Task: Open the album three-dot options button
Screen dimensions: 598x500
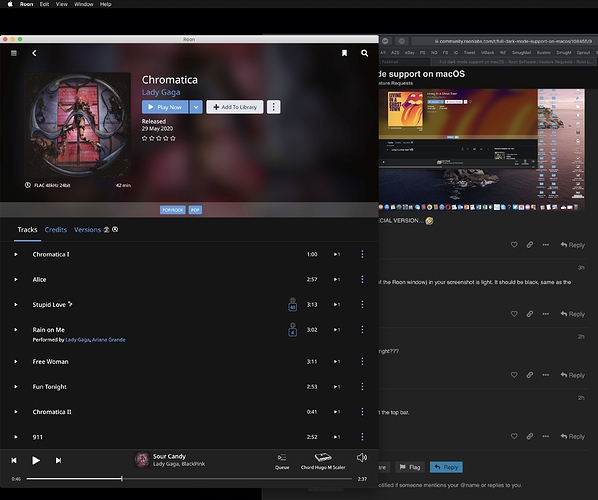Action: tap(273, 107)
